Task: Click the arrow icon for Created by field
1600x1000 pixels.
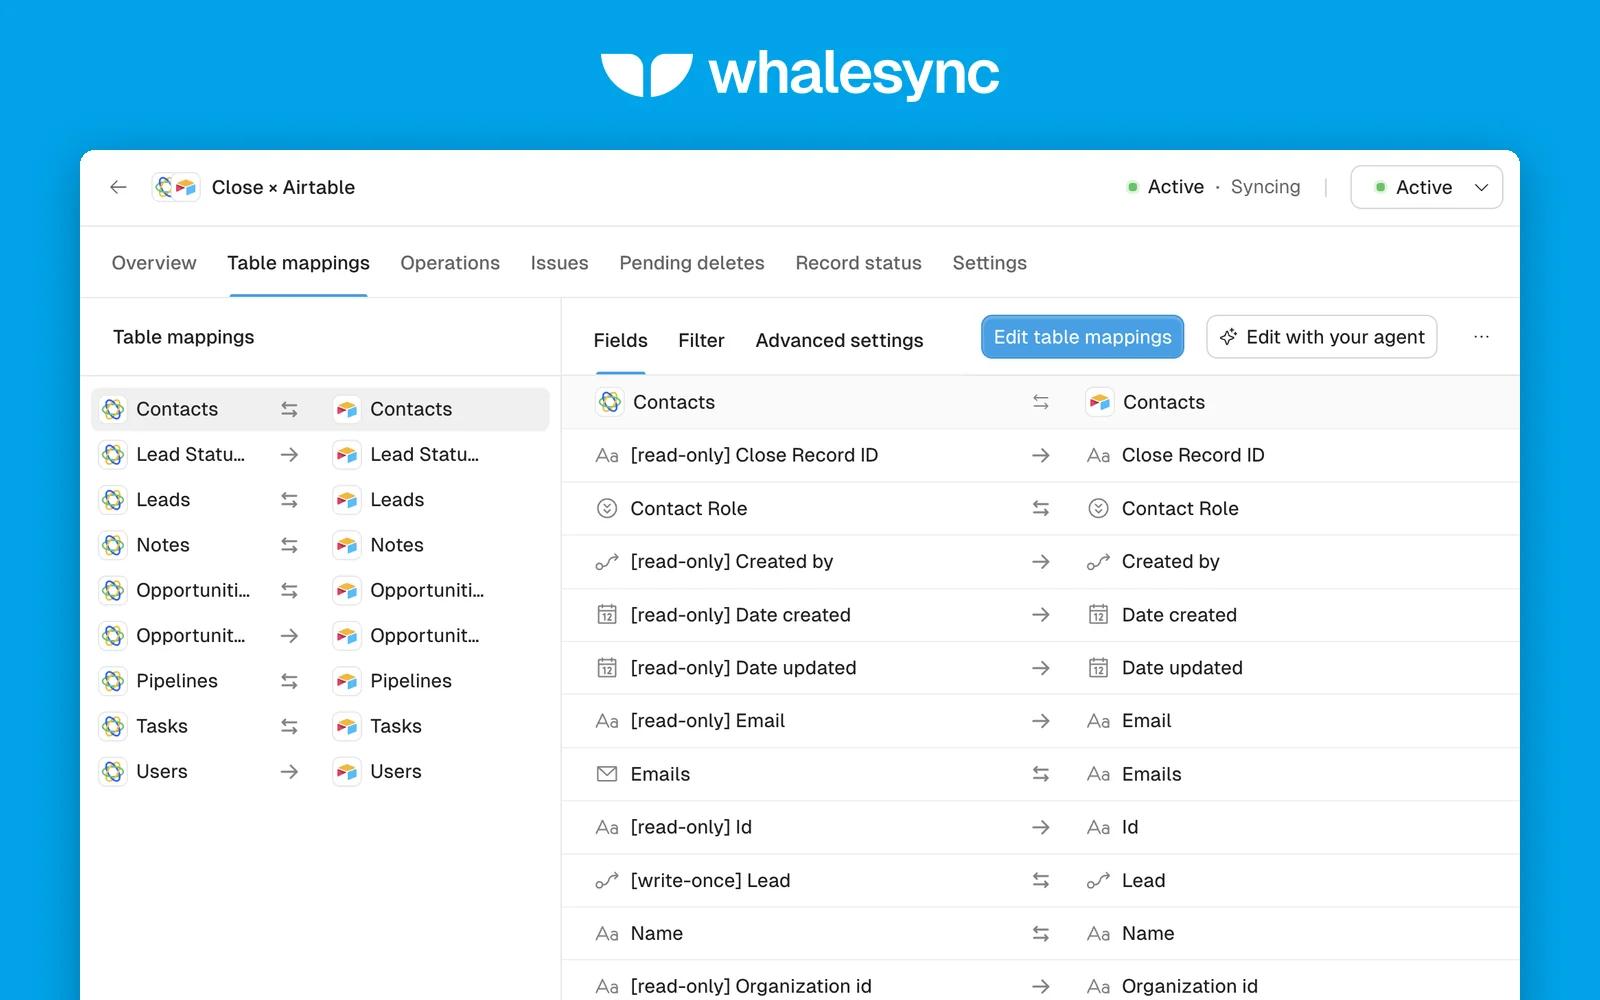Action: coord(1040,562)
